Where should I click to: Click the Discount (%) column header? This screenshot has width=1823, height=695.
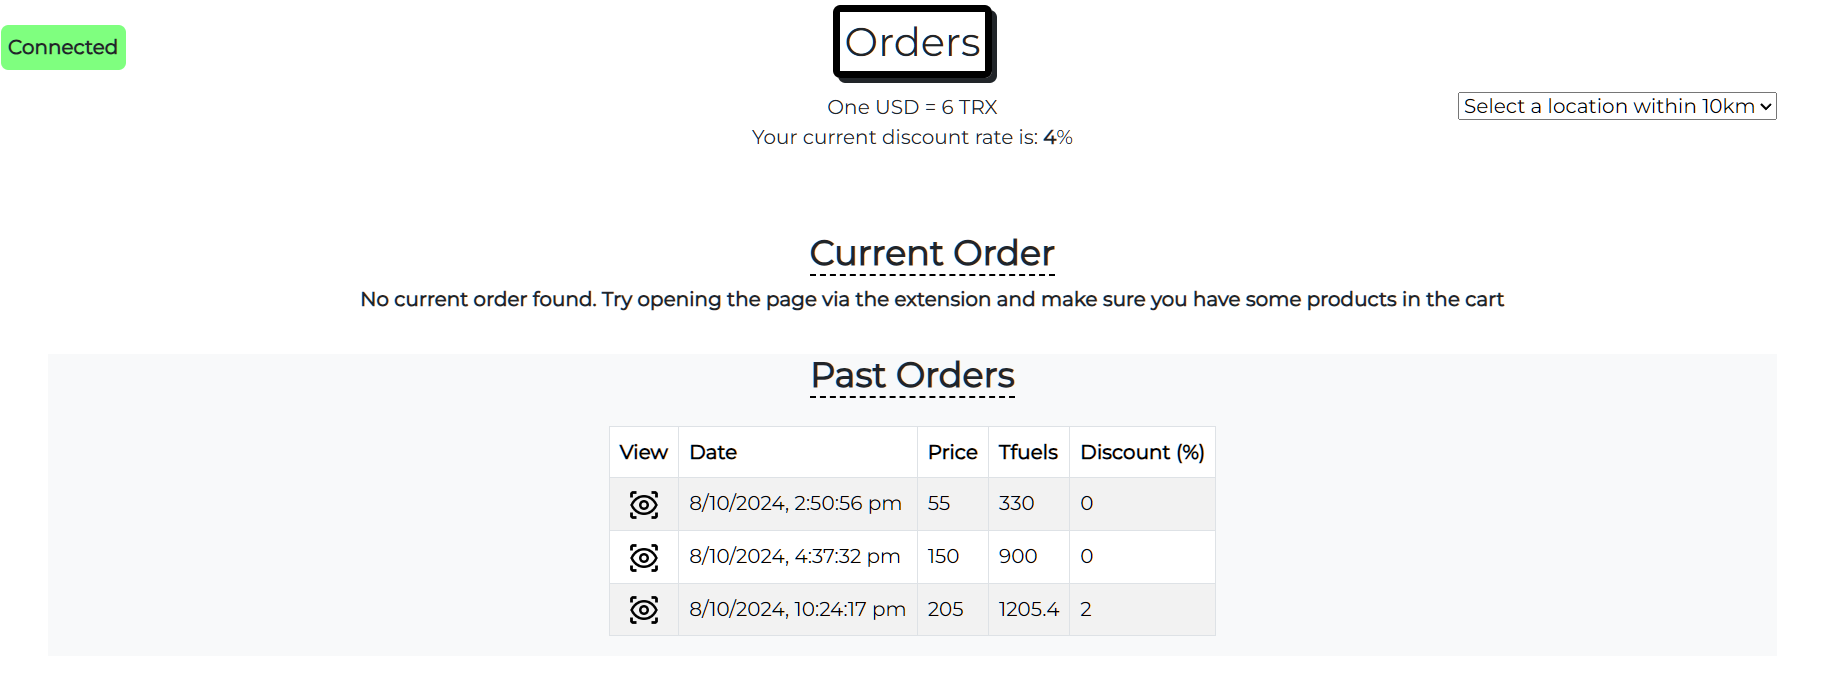1142,452
